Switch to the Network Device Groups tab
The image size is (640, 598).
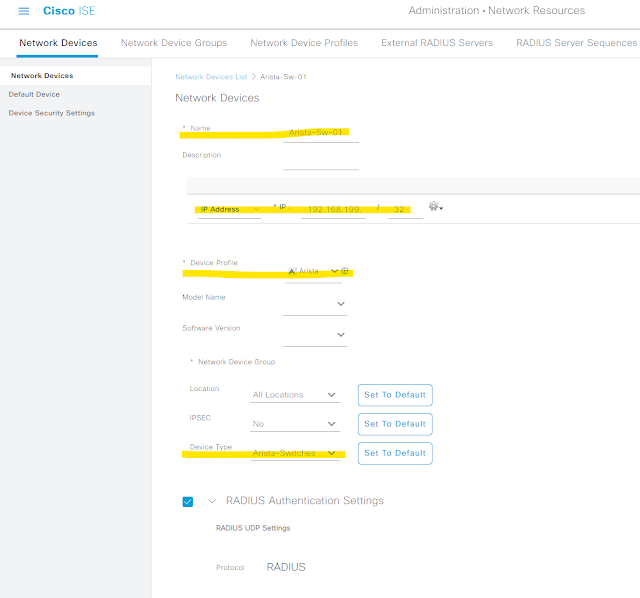coord(174,43)
